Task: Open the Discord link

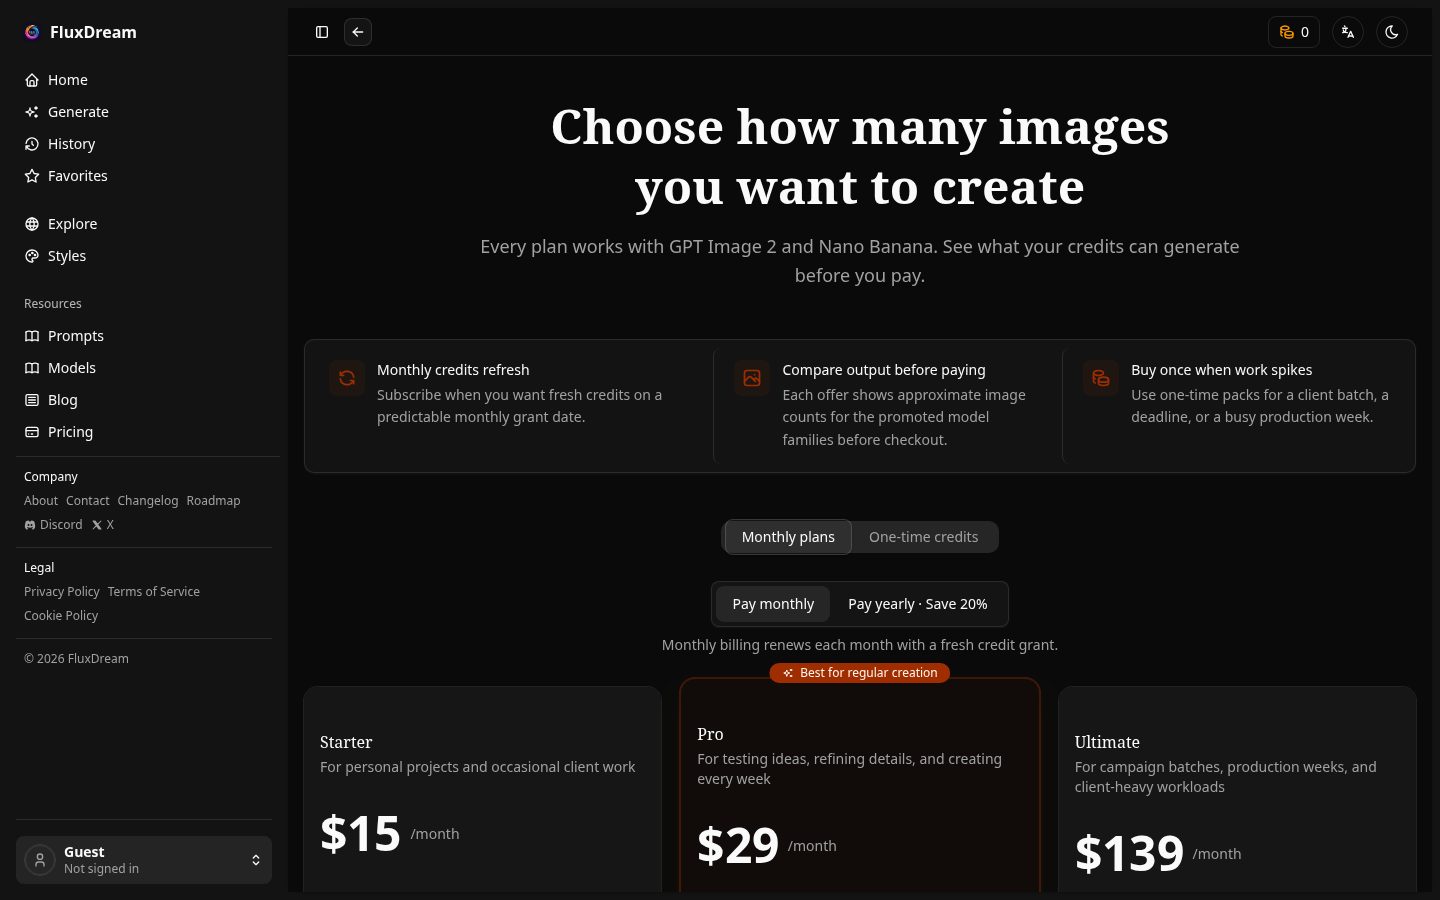Action: click(53, 524)
